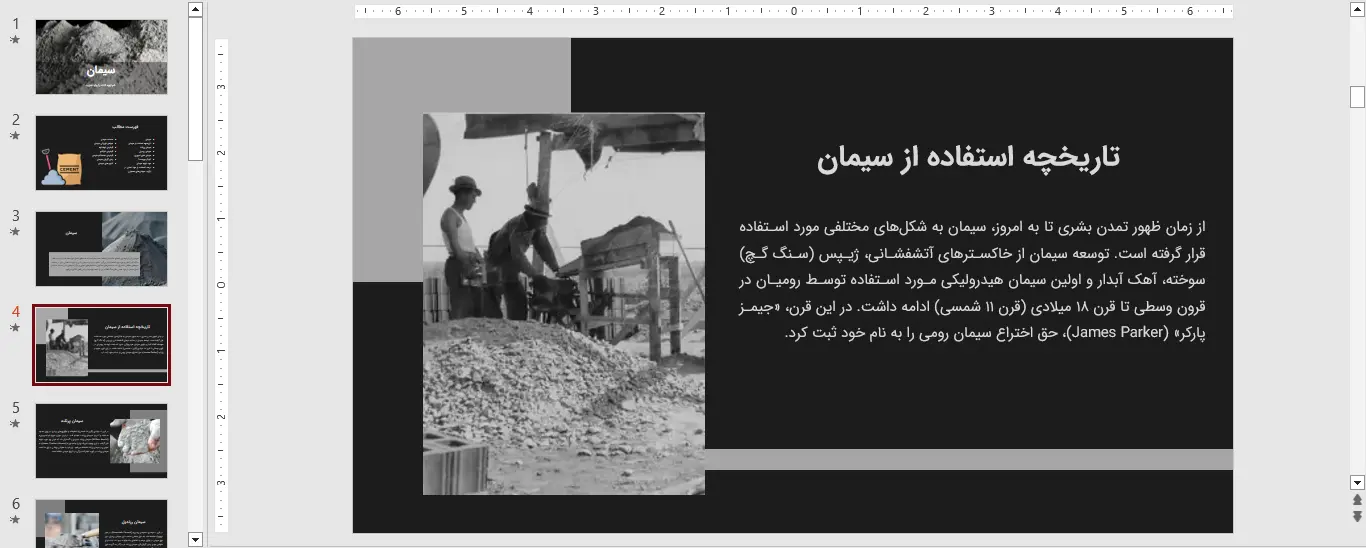1366x548 pixels.
Task: Click the thumbnail panel scrollbar thumb
Action: click(195, 89)
